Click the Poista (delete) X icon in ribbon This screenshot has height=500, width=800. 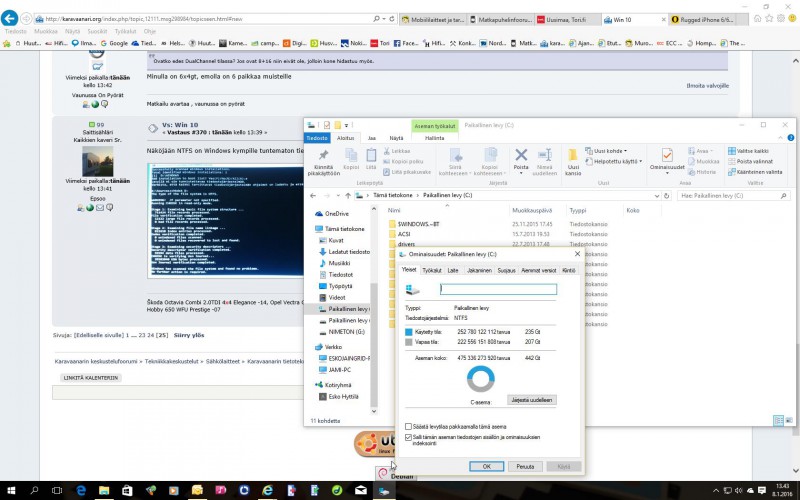pos(521,154)
